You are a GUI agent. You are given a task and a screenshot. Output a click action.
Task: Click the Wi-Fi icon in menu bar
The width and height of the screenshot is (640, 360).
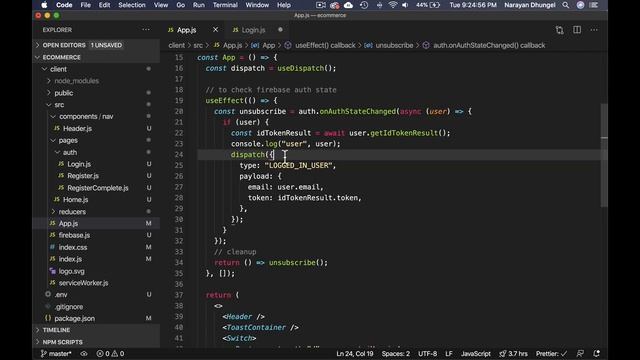pyautogui.click(x=393, y=5)
